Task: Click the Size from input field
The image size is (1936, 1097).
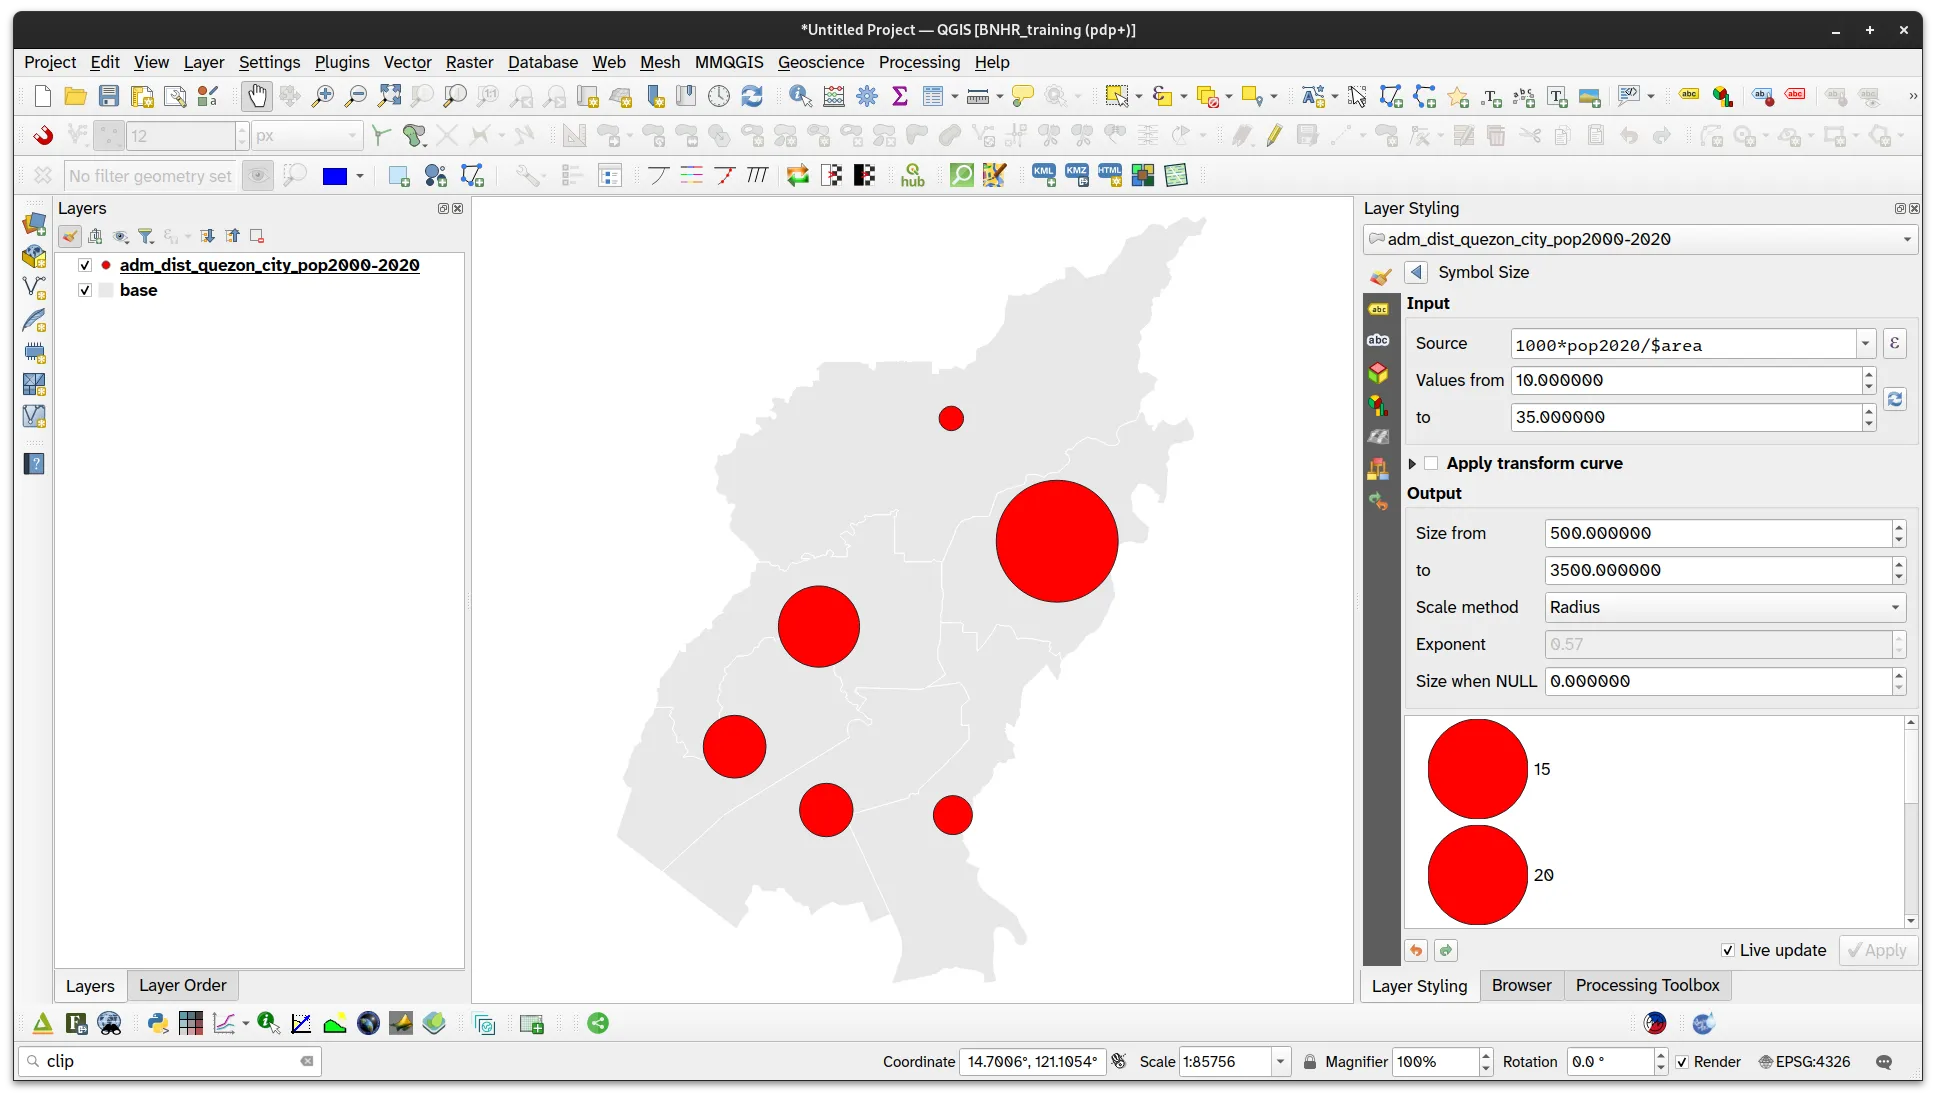Action: [x=1716, y=533]
